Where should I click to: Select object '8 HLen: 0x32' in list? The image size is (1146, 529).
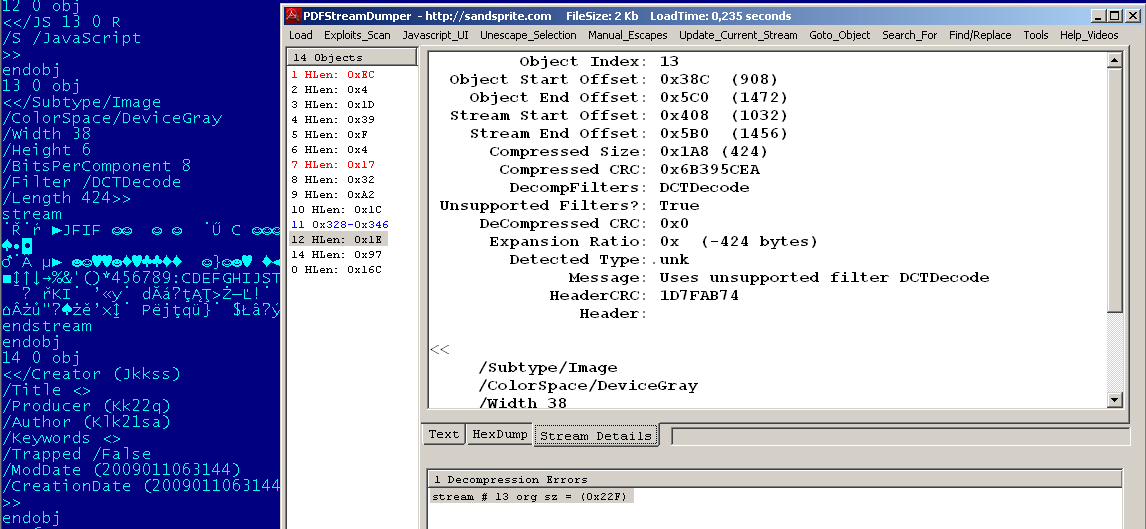pos(333,180)
